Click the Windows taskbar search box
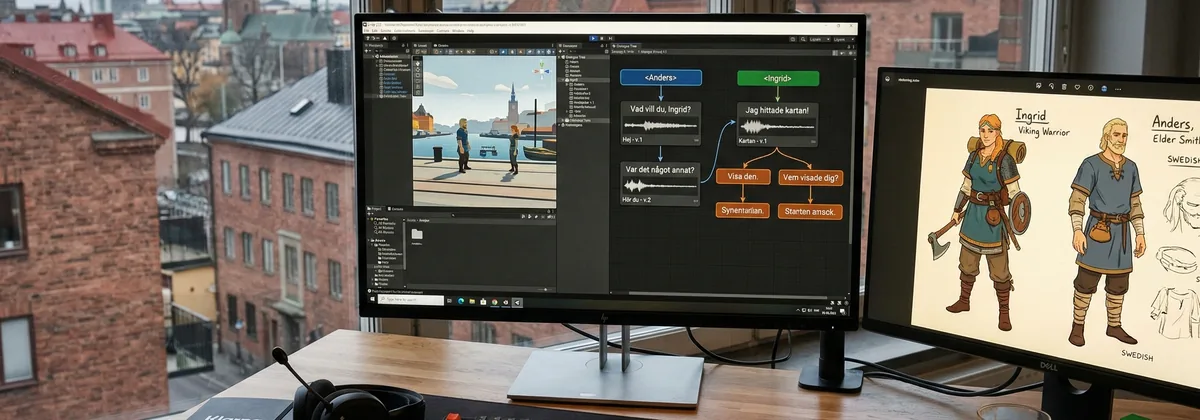The width and height of the screenshot is (1200, 420). (411, 299)
